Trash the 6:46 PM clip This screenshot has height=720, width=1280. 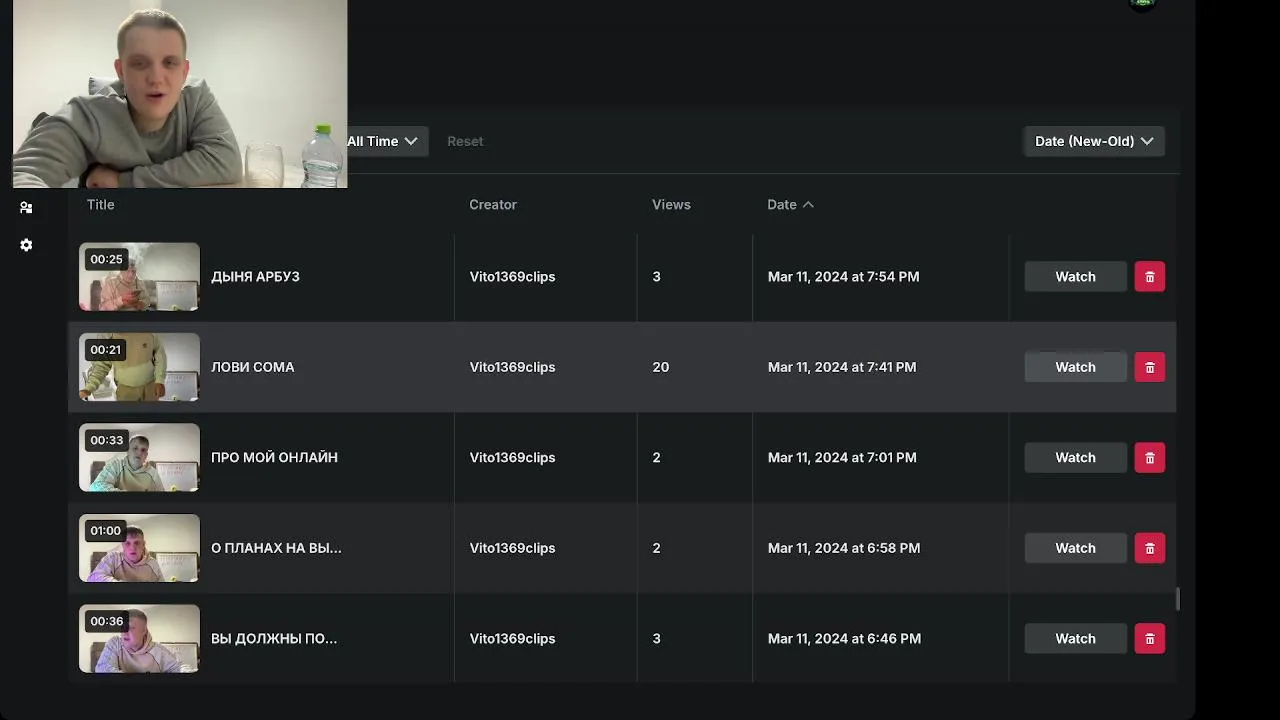coord(1149,639)
